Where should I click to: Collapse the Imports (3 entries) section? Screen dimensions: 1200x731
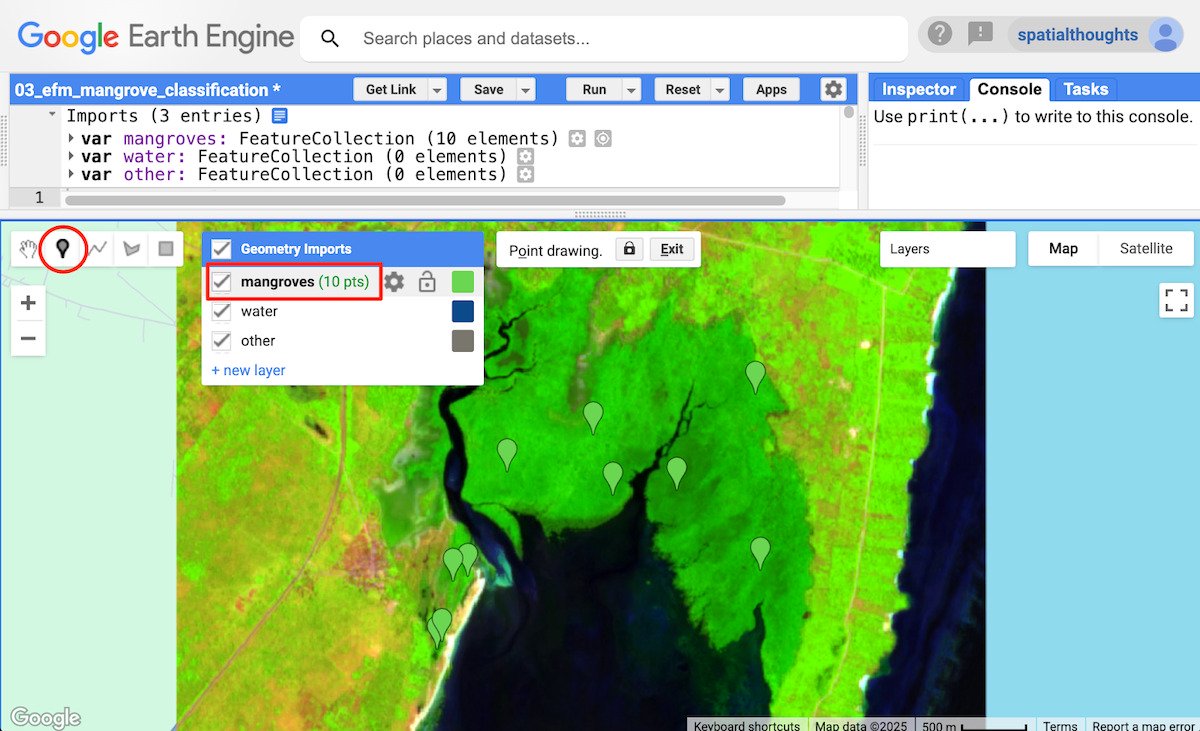point(52,116)
